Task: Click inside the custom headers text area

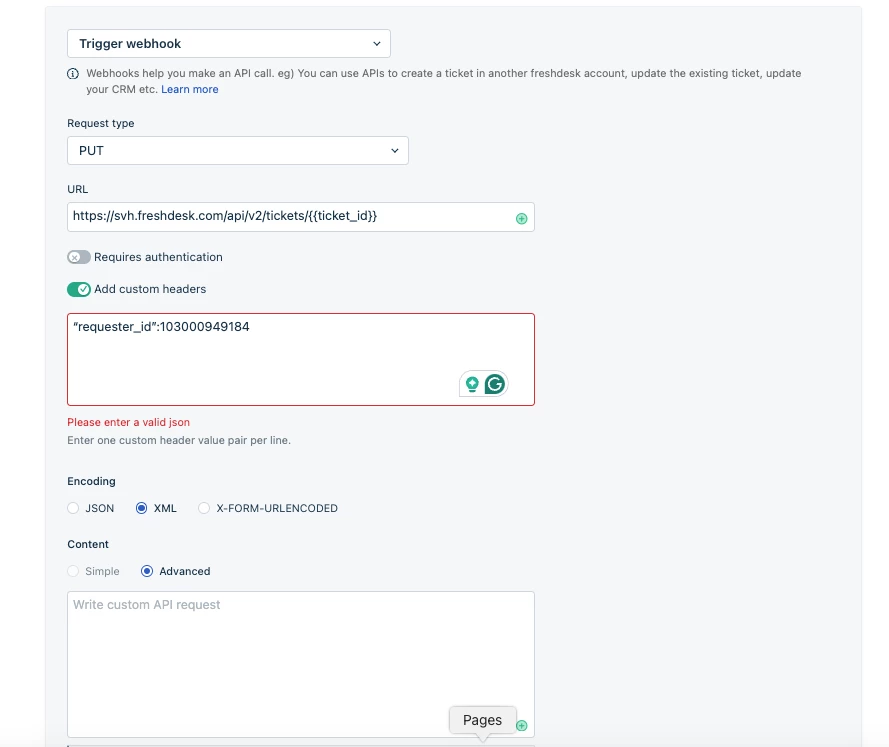Action: (300, 359)
